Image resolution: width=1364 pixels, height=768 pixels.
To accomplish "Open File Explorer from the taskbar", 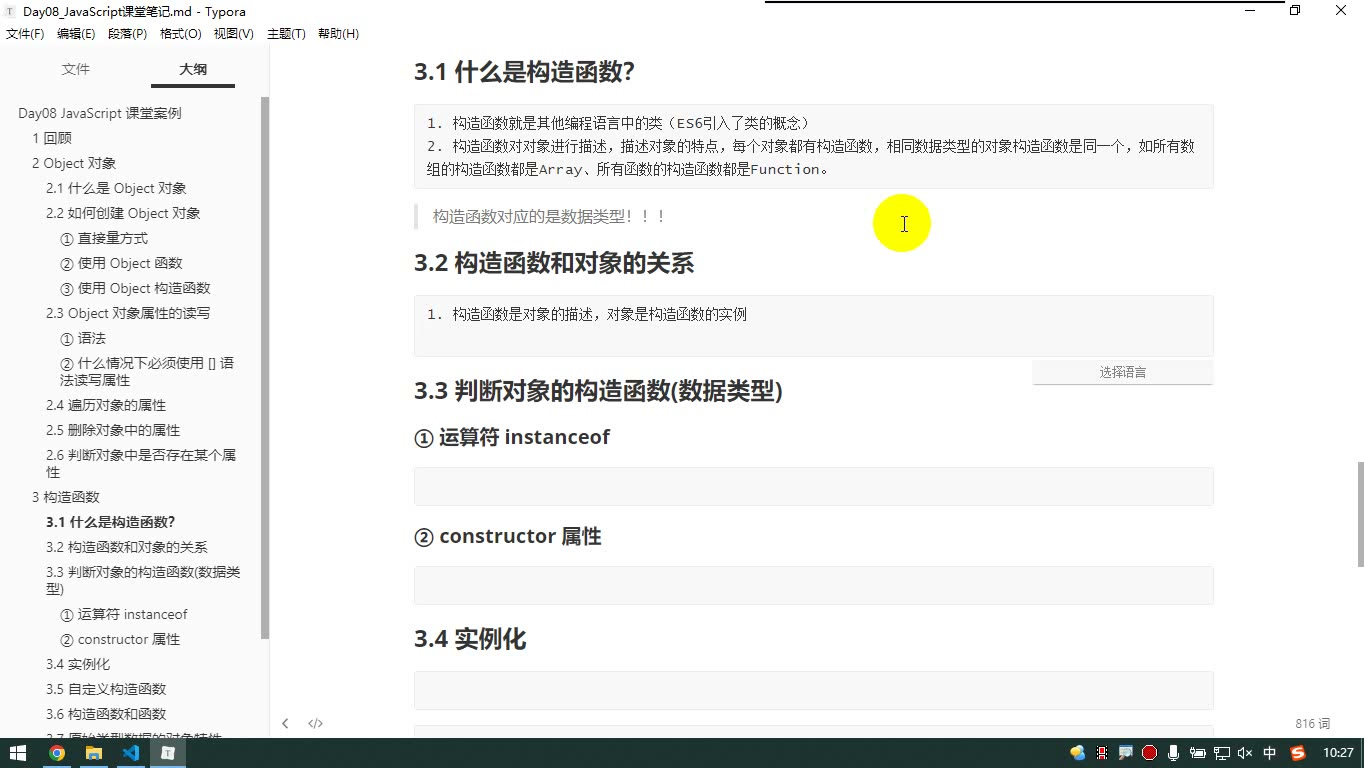I will point(94,753).
